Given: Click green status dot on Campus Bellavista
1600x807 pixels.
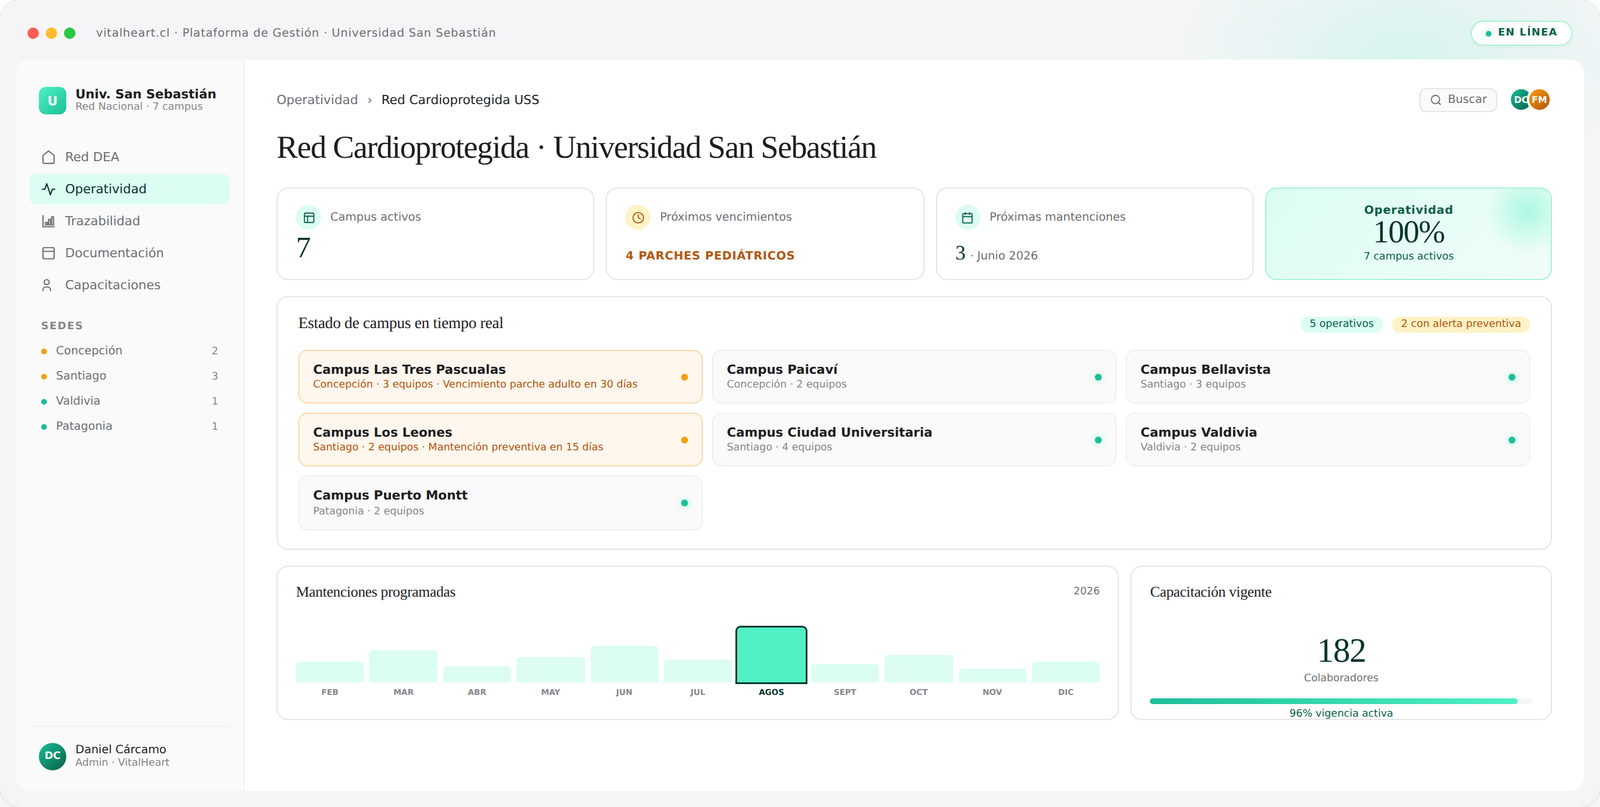Looking at the screenshot, I should click(1512, 377).
